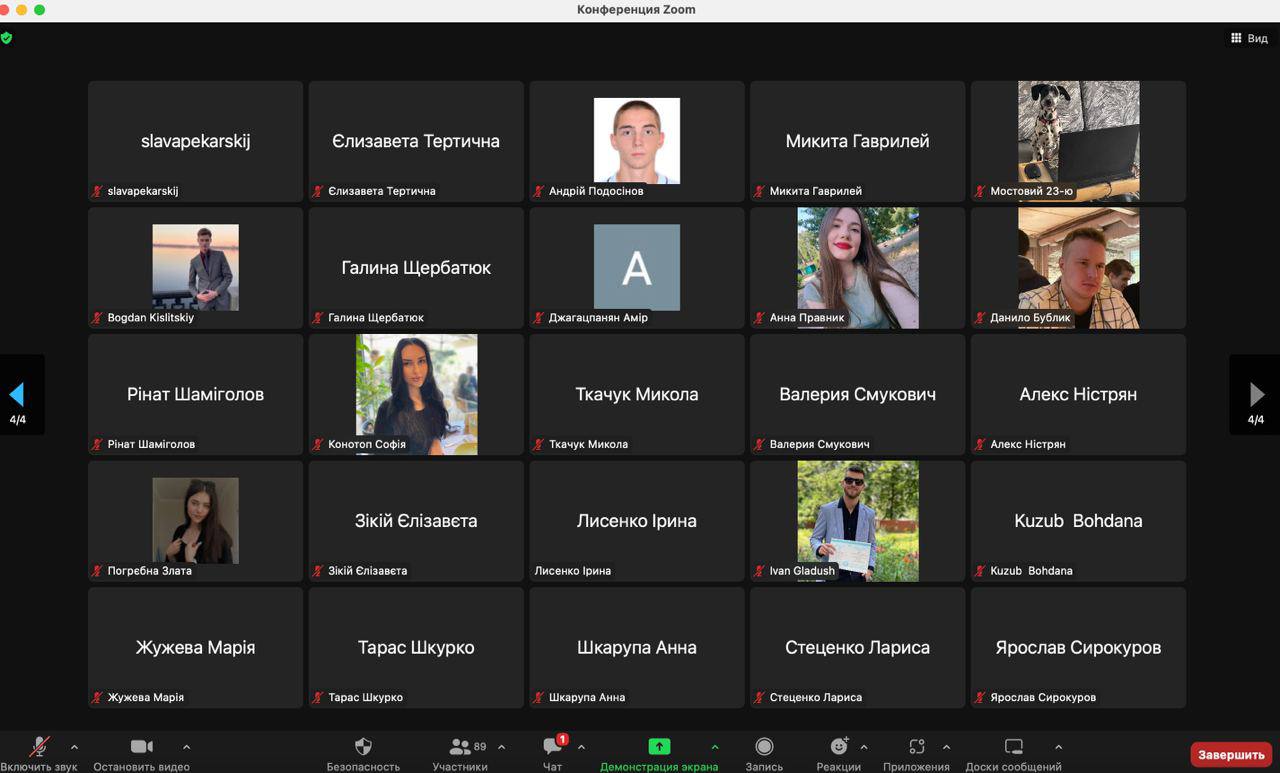1280x773 pixels.
Task: Open the Whiteboards icon
Action: 1013,746
